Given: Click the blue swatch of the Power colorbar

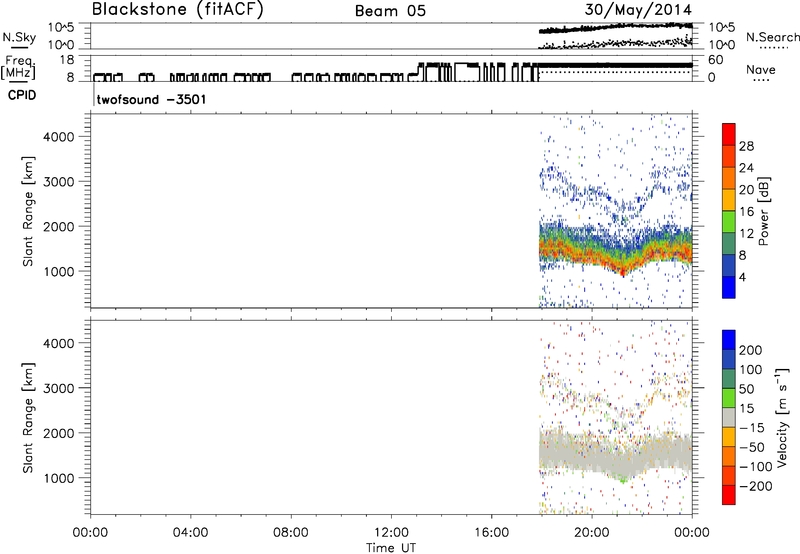Looking at the screenshot, I should (x=729, y=287).
